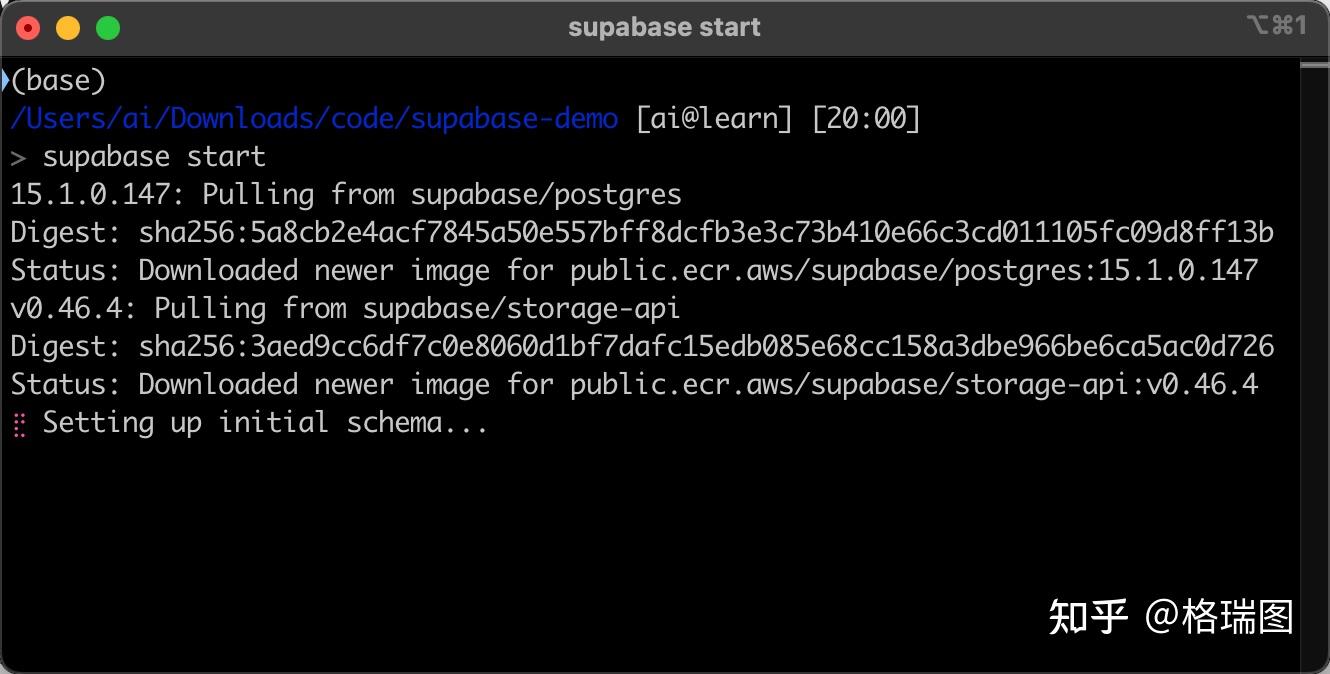The width and height of the screenshot is (1330, 674).
Task: Click the sha256:3aed9cc6 storage-api digest hash
Action: 706,347
